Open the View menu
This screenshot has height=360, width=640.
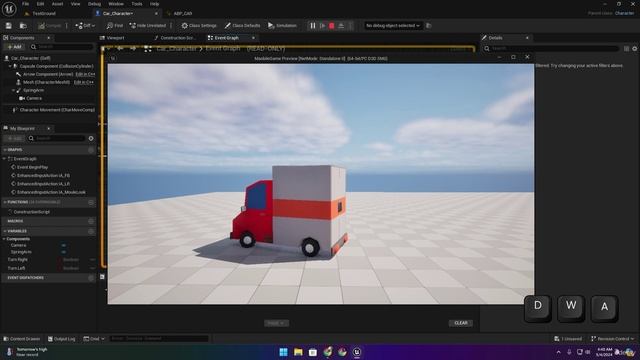click(x=76, y=4)
